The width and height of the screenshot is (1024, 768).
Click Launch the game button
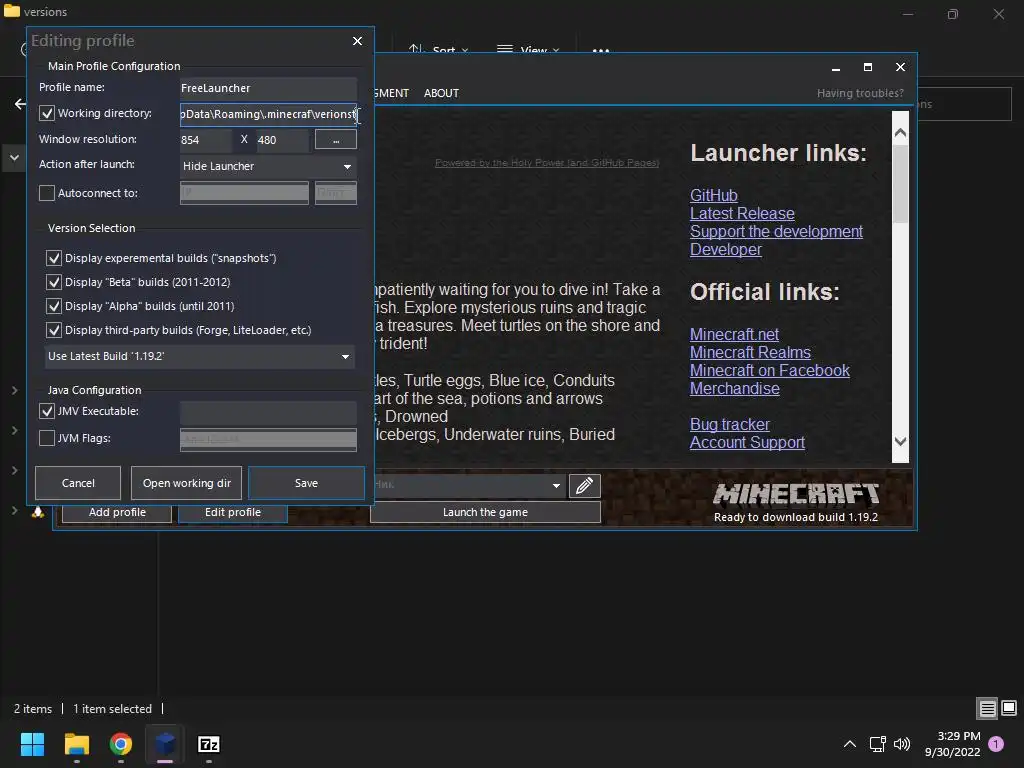[x=485, y=513]
